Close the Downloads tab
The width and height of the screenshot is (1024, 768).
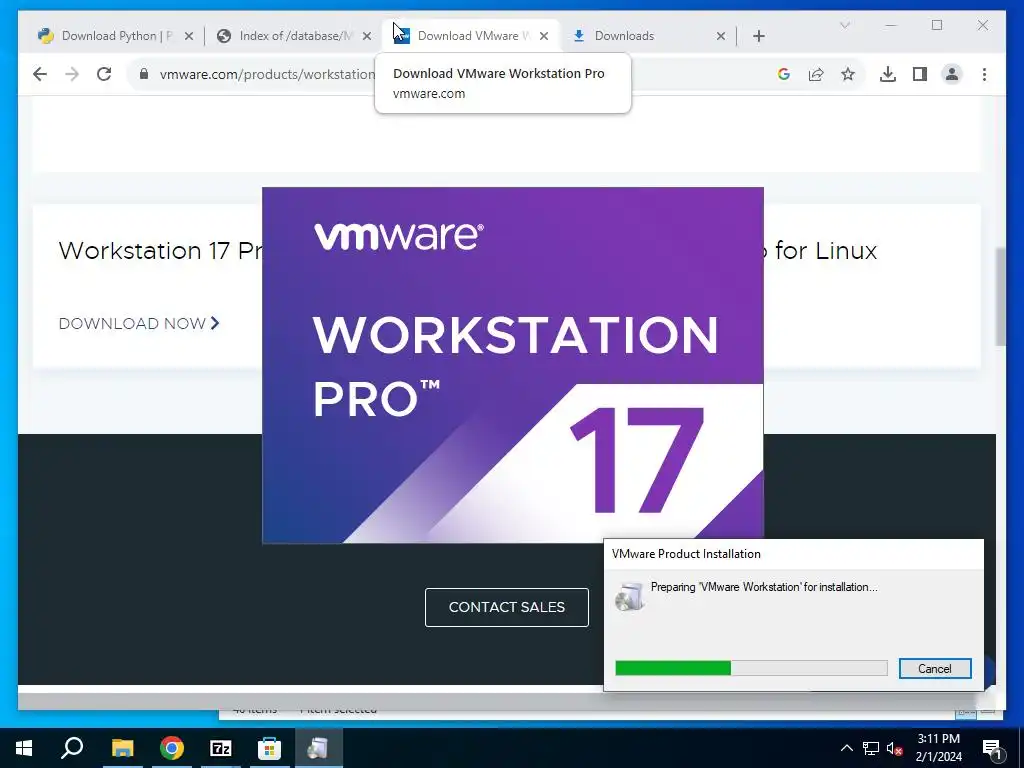[x=721, y=36]
